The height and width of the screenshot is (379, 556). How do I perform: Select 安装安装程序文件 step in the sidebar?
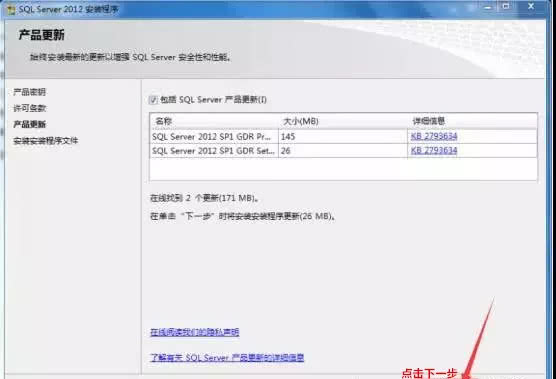coord(45,141)
